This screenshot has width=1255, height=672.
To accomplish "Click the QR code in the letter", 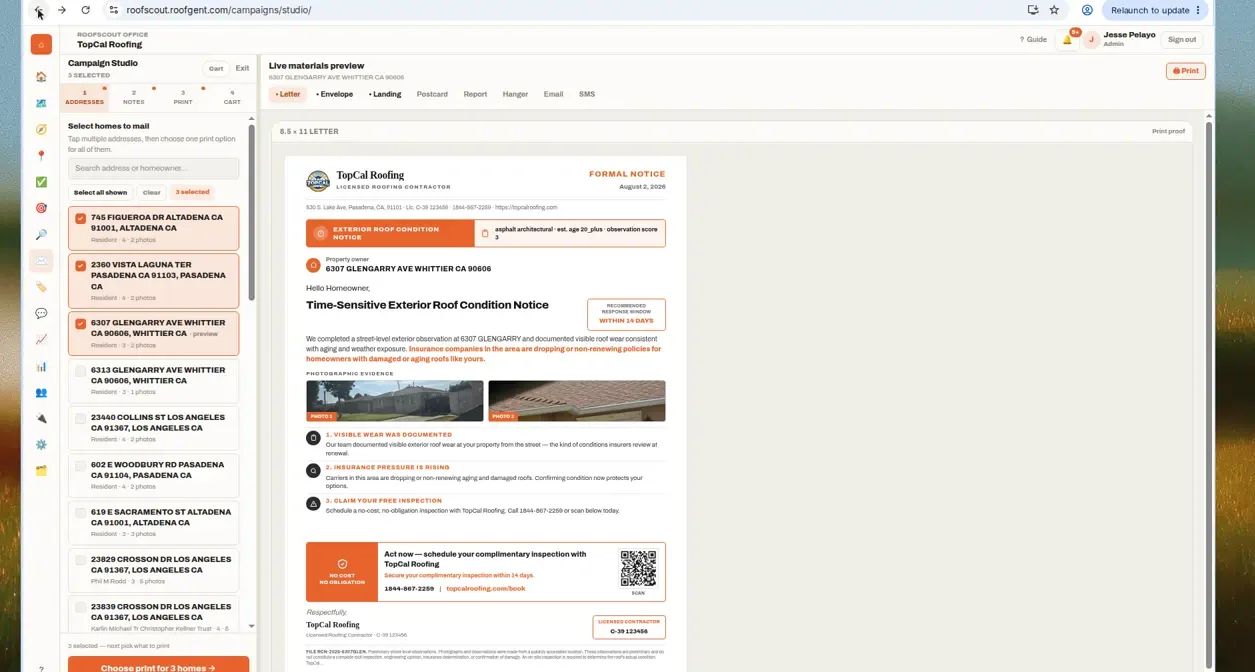I will click(638, 568).
